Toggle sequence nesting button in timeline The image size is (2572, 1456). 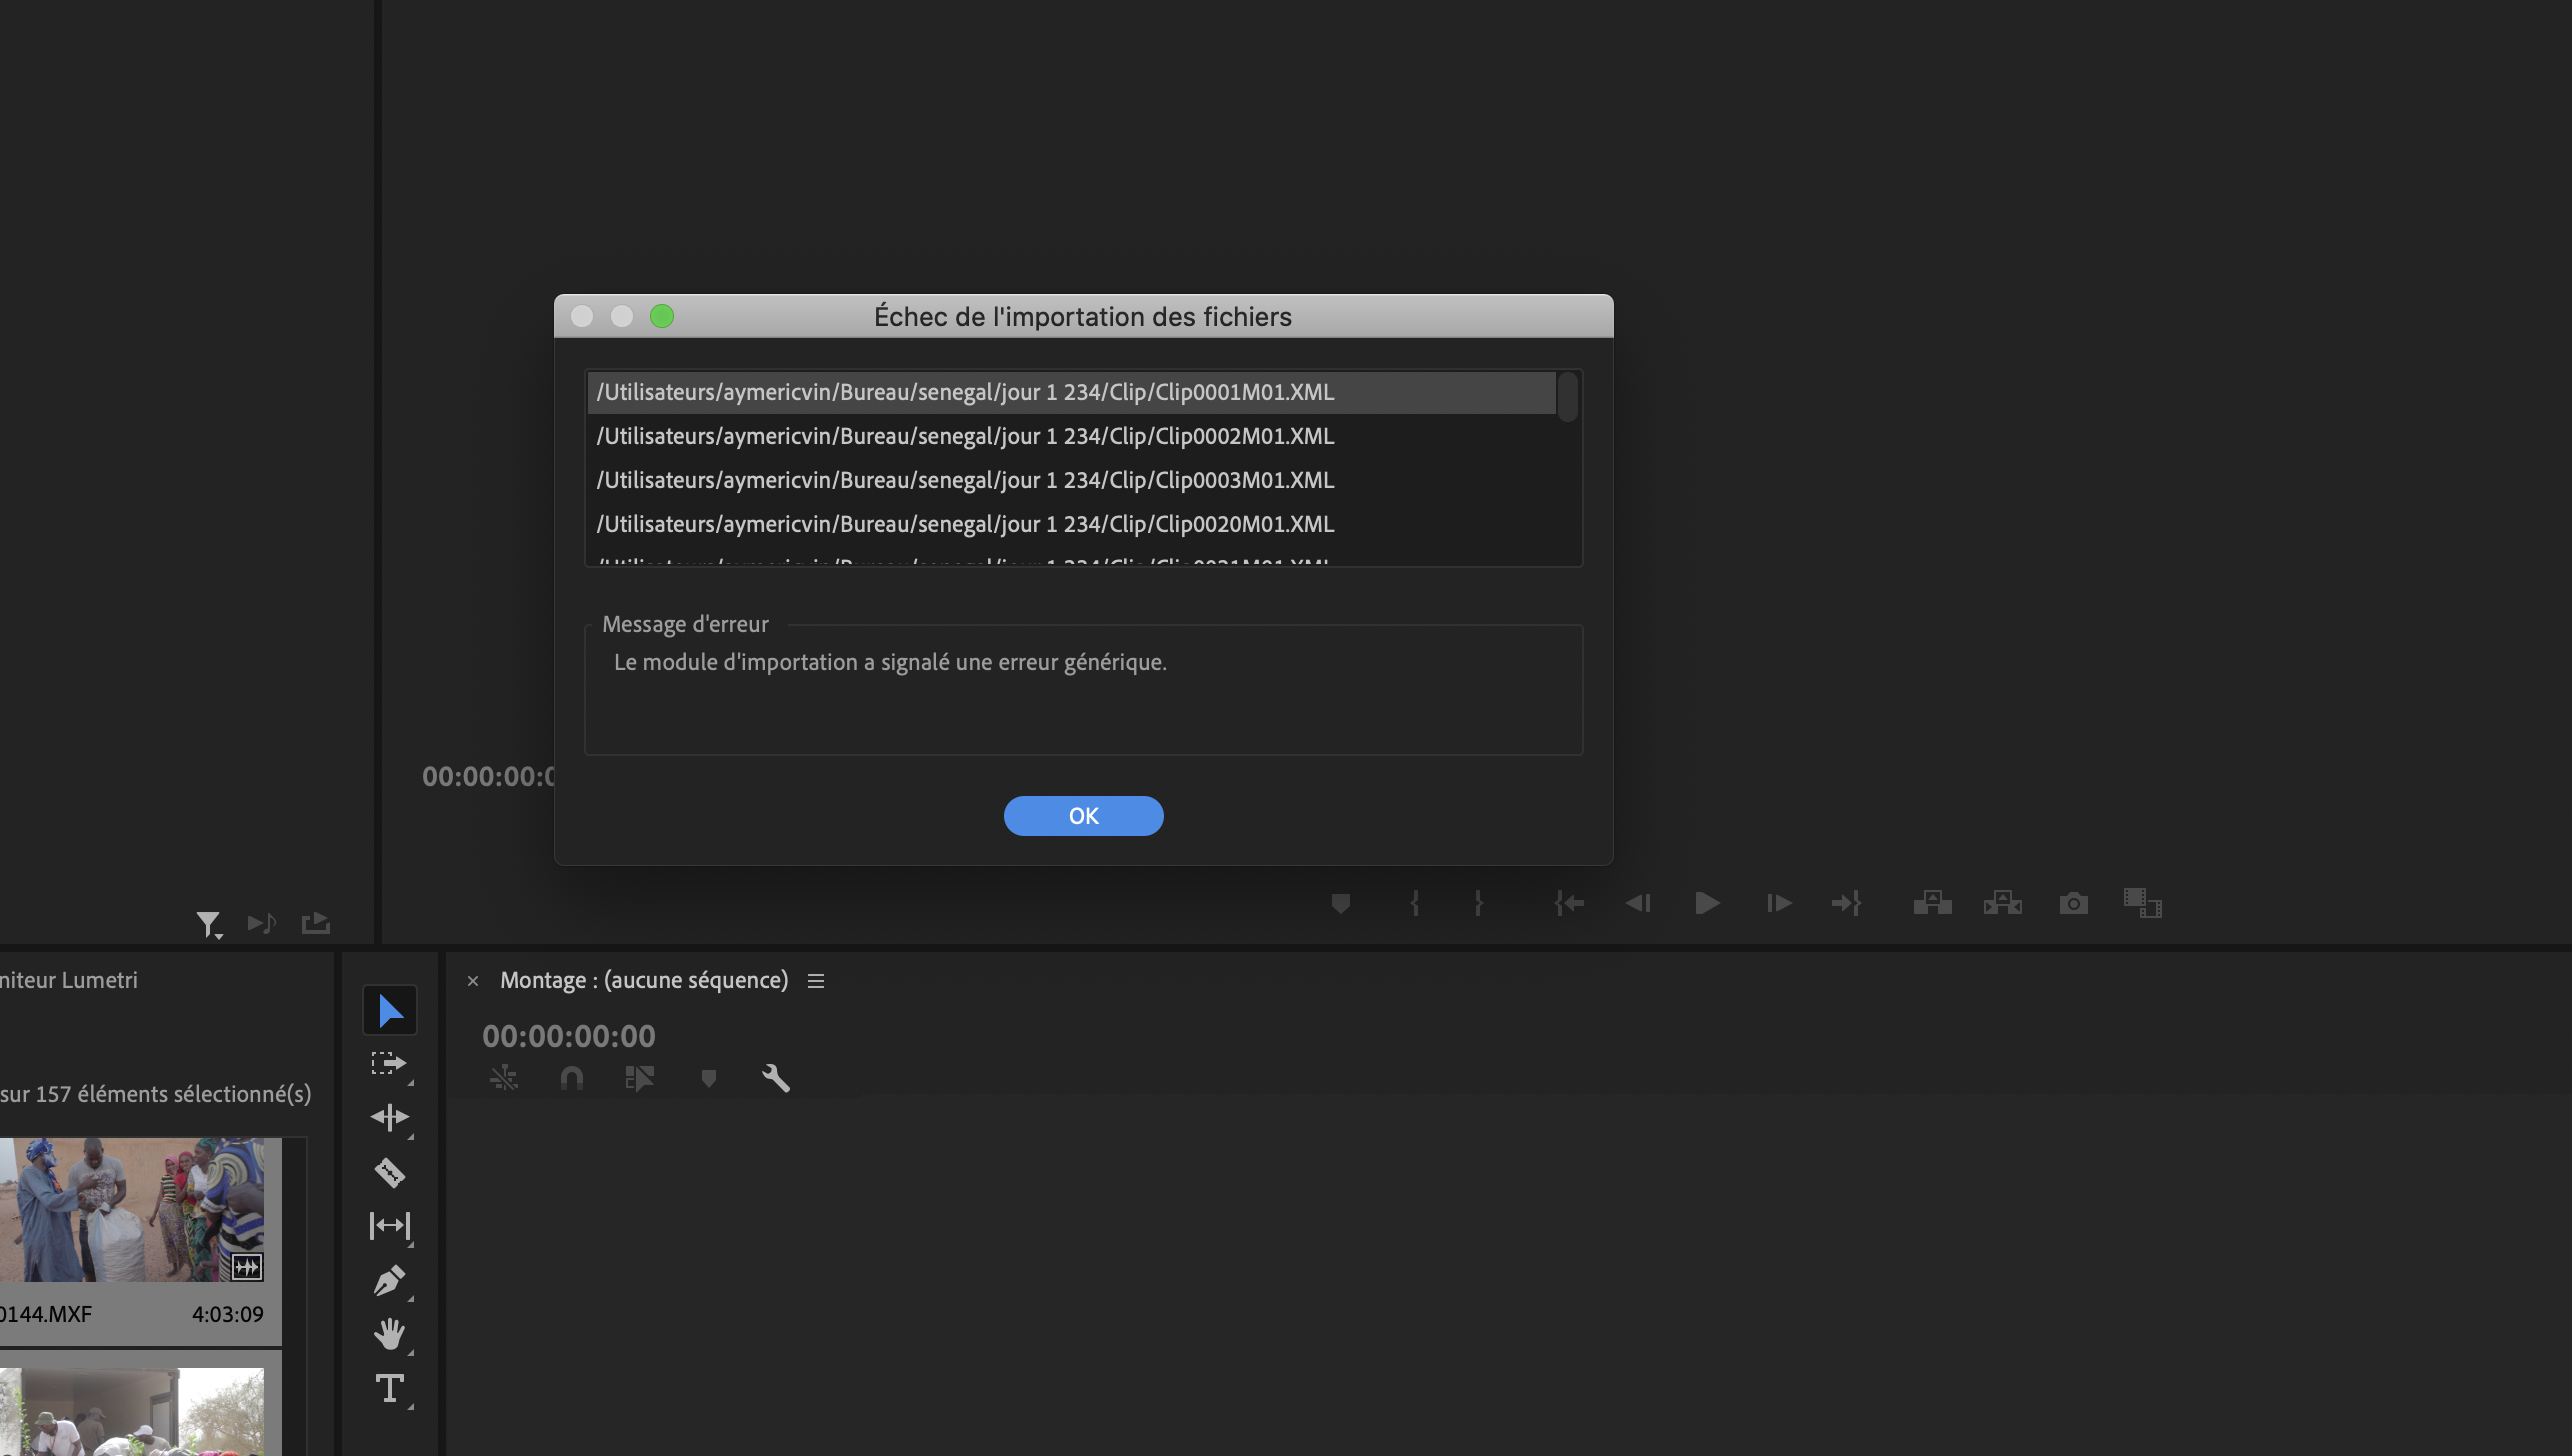point(504,1078)
